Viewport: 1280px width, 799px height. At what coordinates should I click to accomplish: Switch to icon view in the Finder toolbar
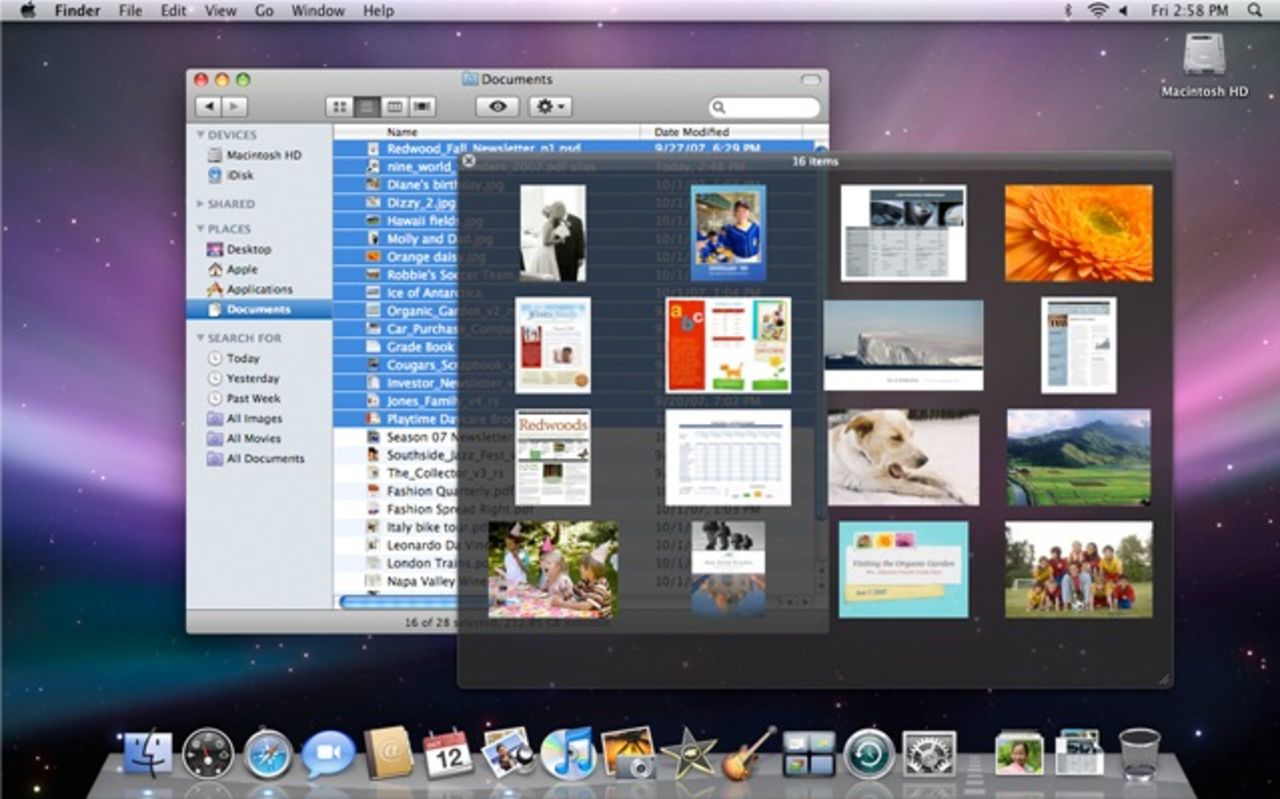340,107
